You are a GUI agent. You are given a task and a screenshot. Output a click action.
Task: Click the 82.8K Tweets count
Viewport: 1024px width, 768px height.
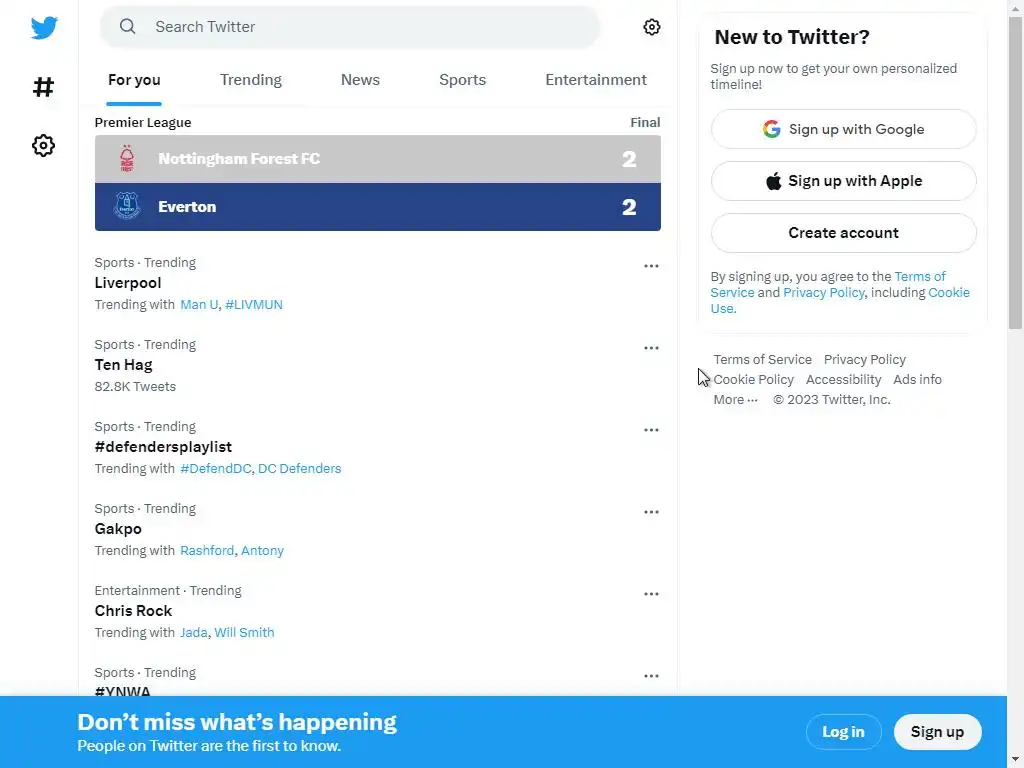pos(135,387)
